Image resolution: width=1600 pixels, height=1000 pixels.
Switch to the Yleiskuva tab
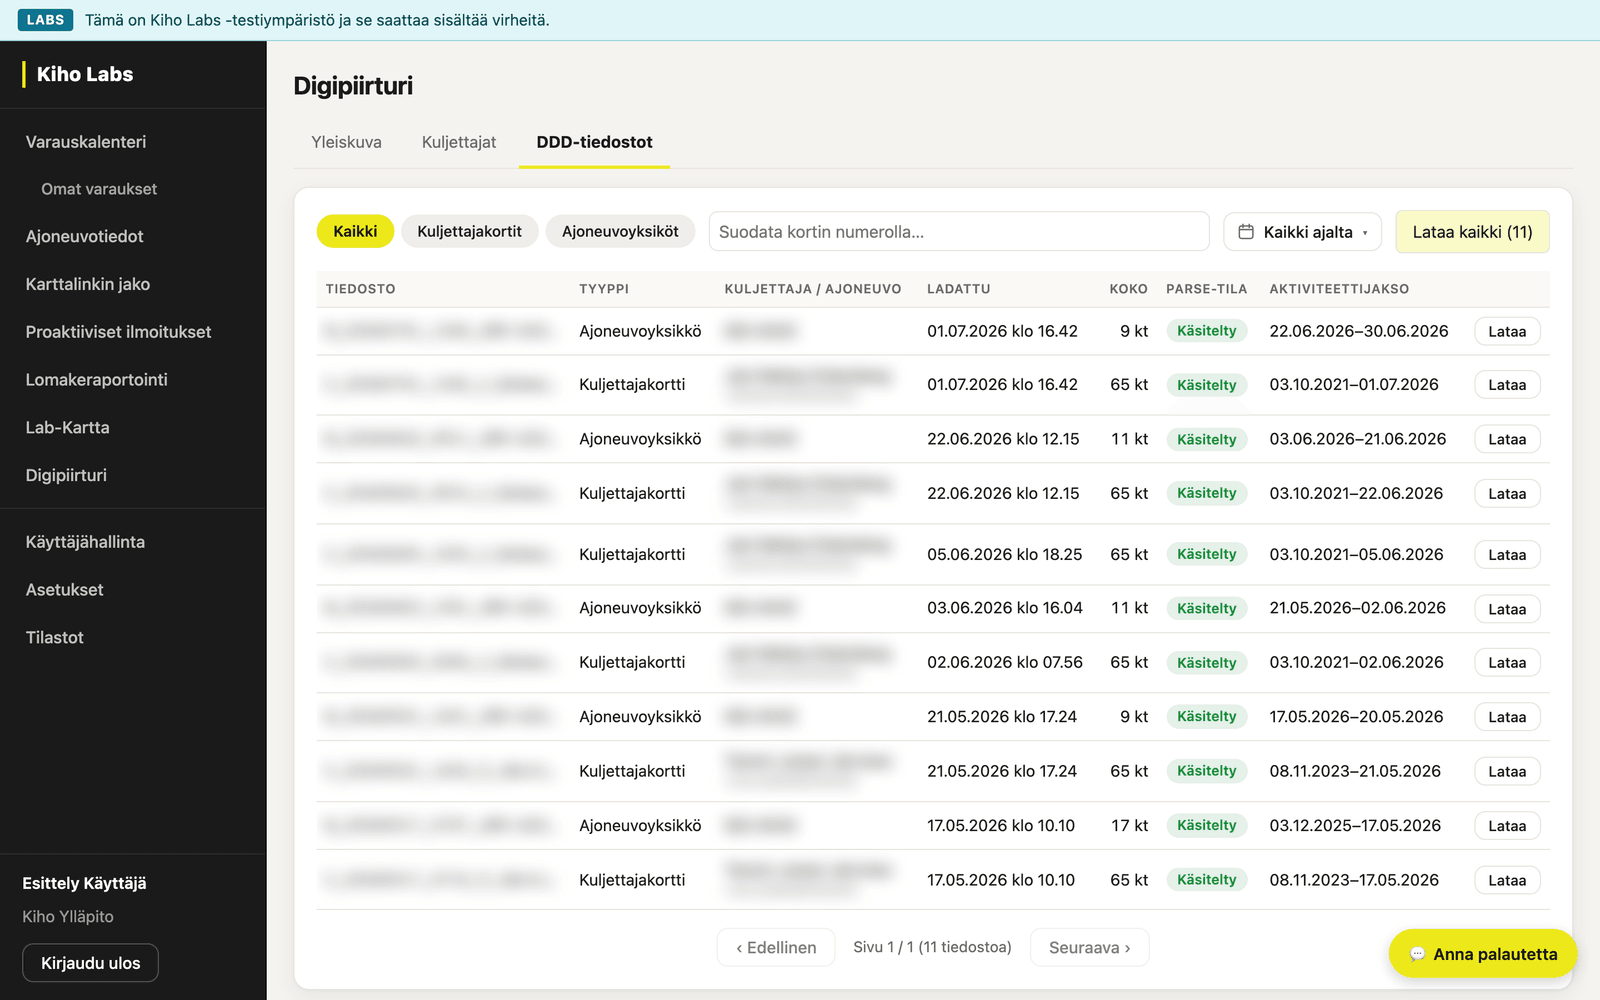346,142
